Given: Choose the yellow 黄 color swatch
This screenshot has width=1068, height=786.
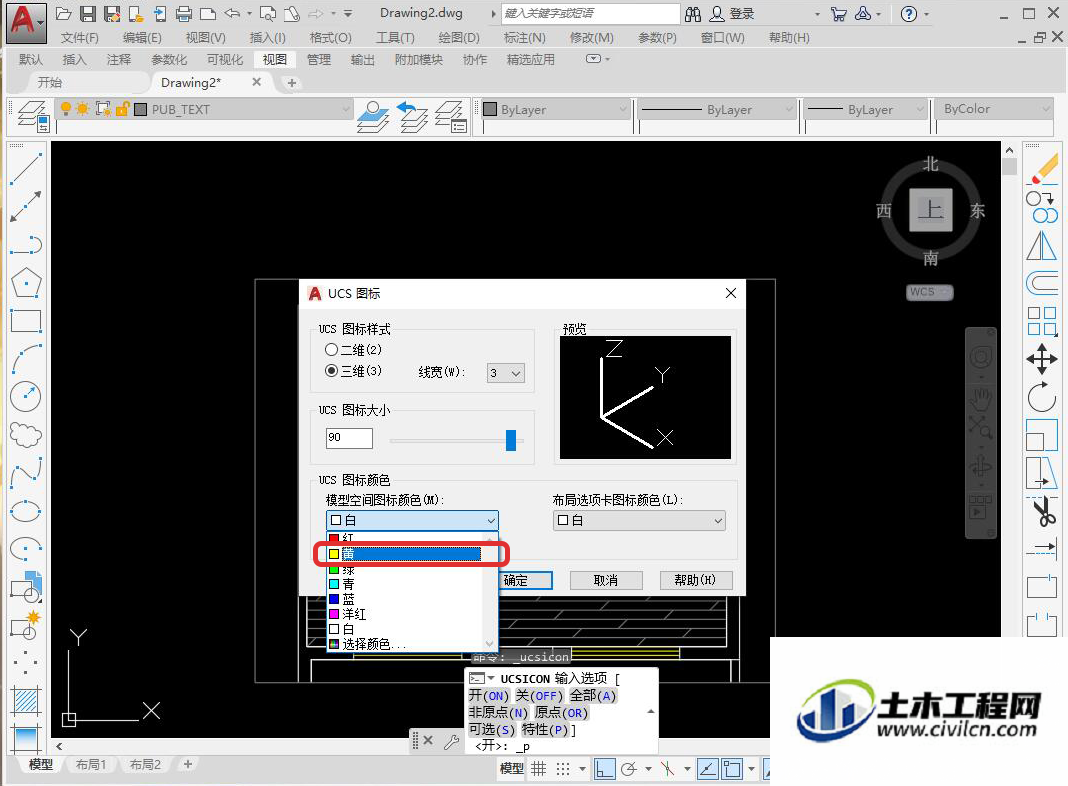Looking at the screenshot, I should coord(334,554).
